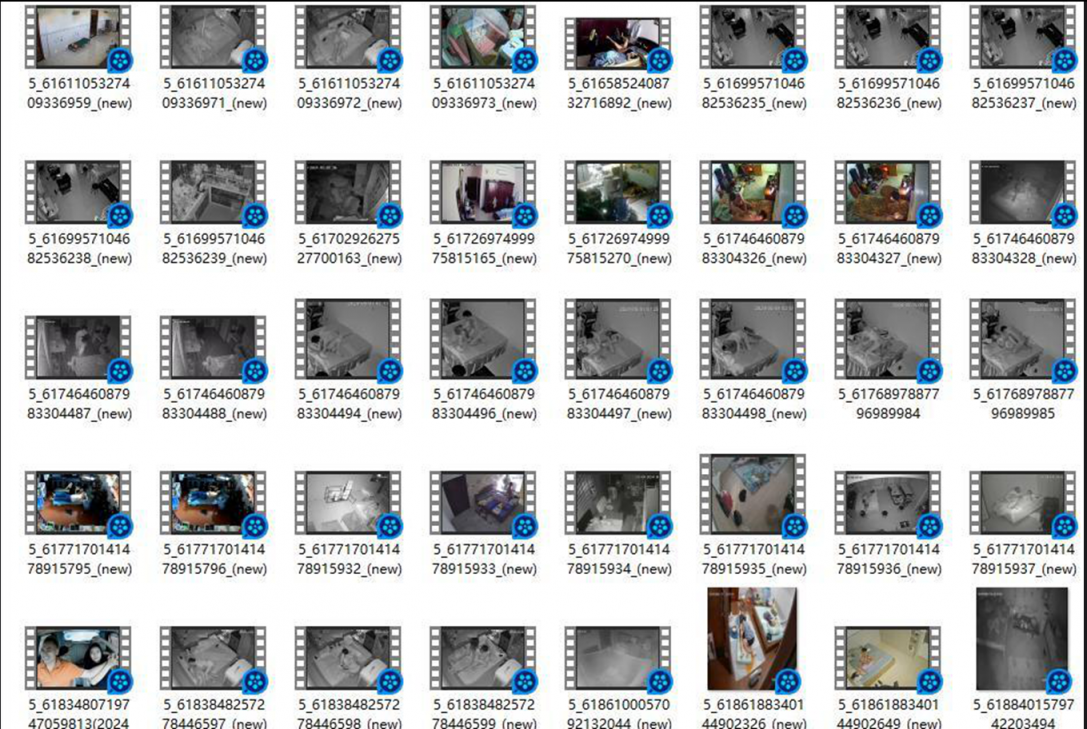Select video thumbnail ending in 78915935
The width and height of the screenshot is (1087, 729).
coord(753,495)
